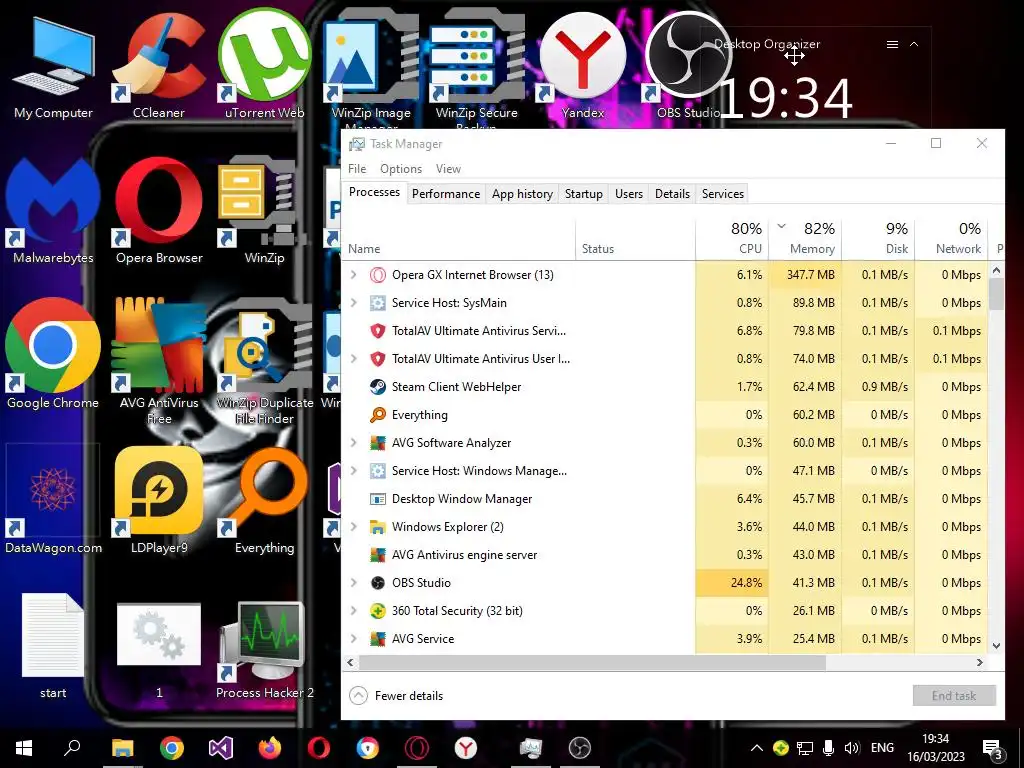
Task: Select AVG Antivirus engine server process
Action: point(666,554)
